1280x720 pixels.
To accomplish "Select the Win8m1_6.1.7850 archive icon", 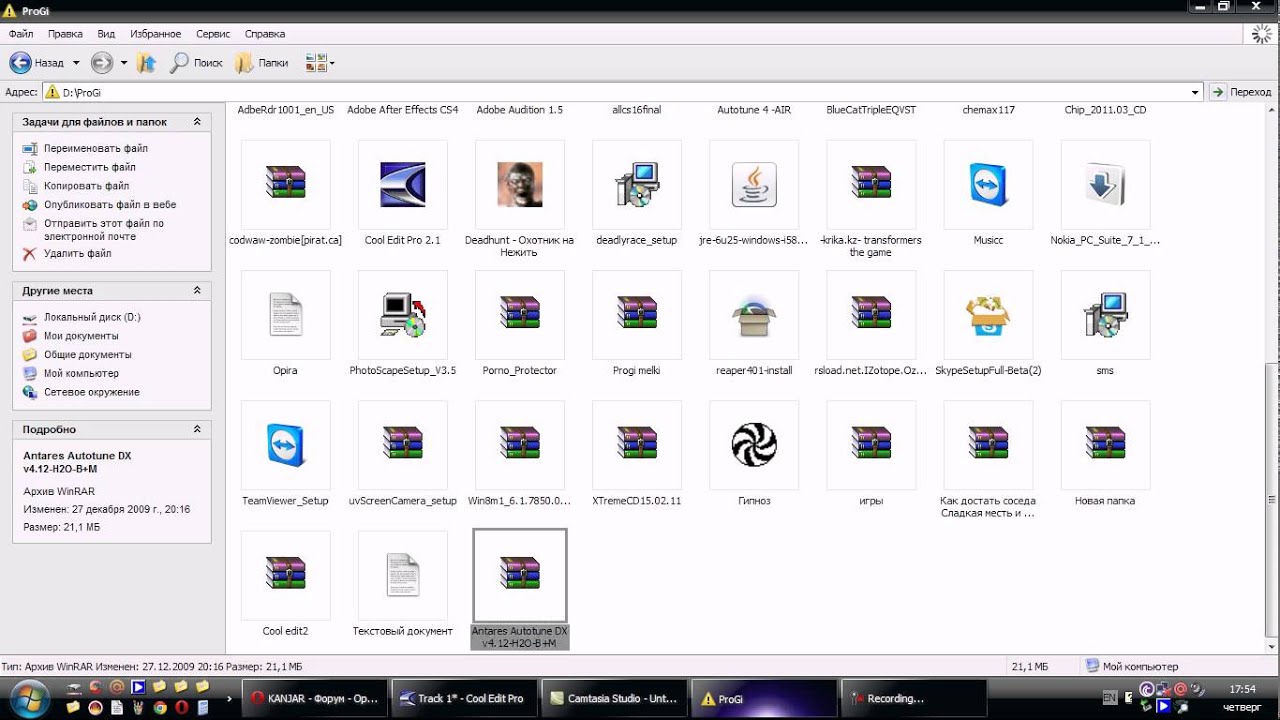I will coord(520,445).
